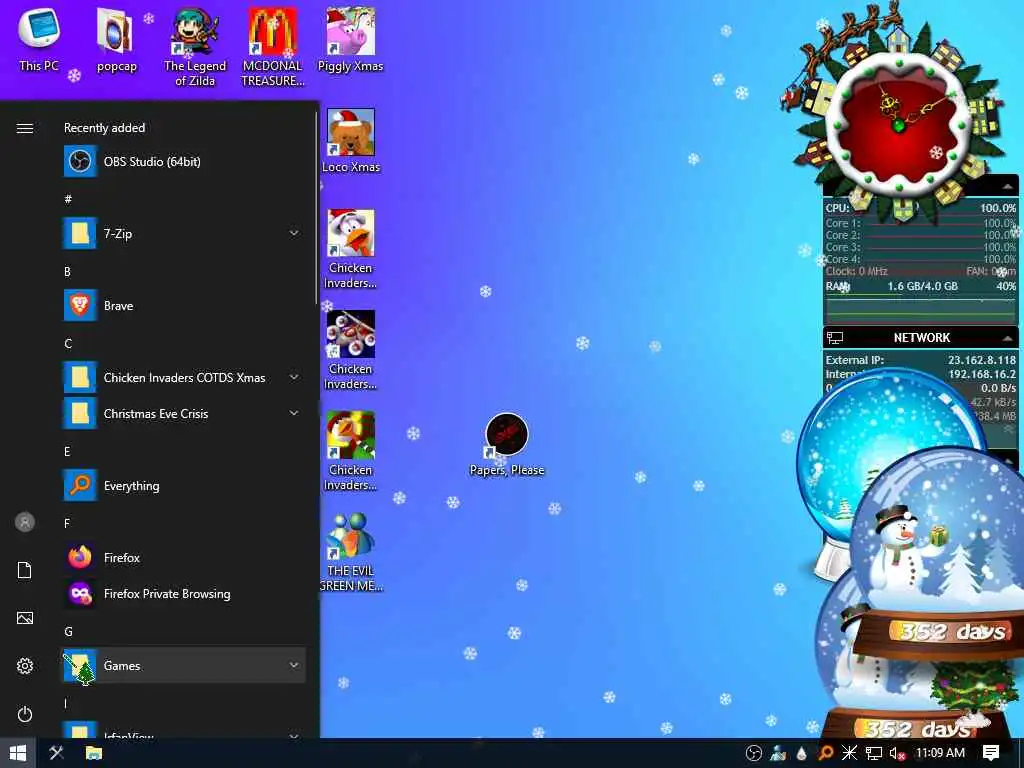Viewport: 1024px width, 768px height.
Task: Expand the Start menu hamburger navigation
Action: click(x=25, y=128)
